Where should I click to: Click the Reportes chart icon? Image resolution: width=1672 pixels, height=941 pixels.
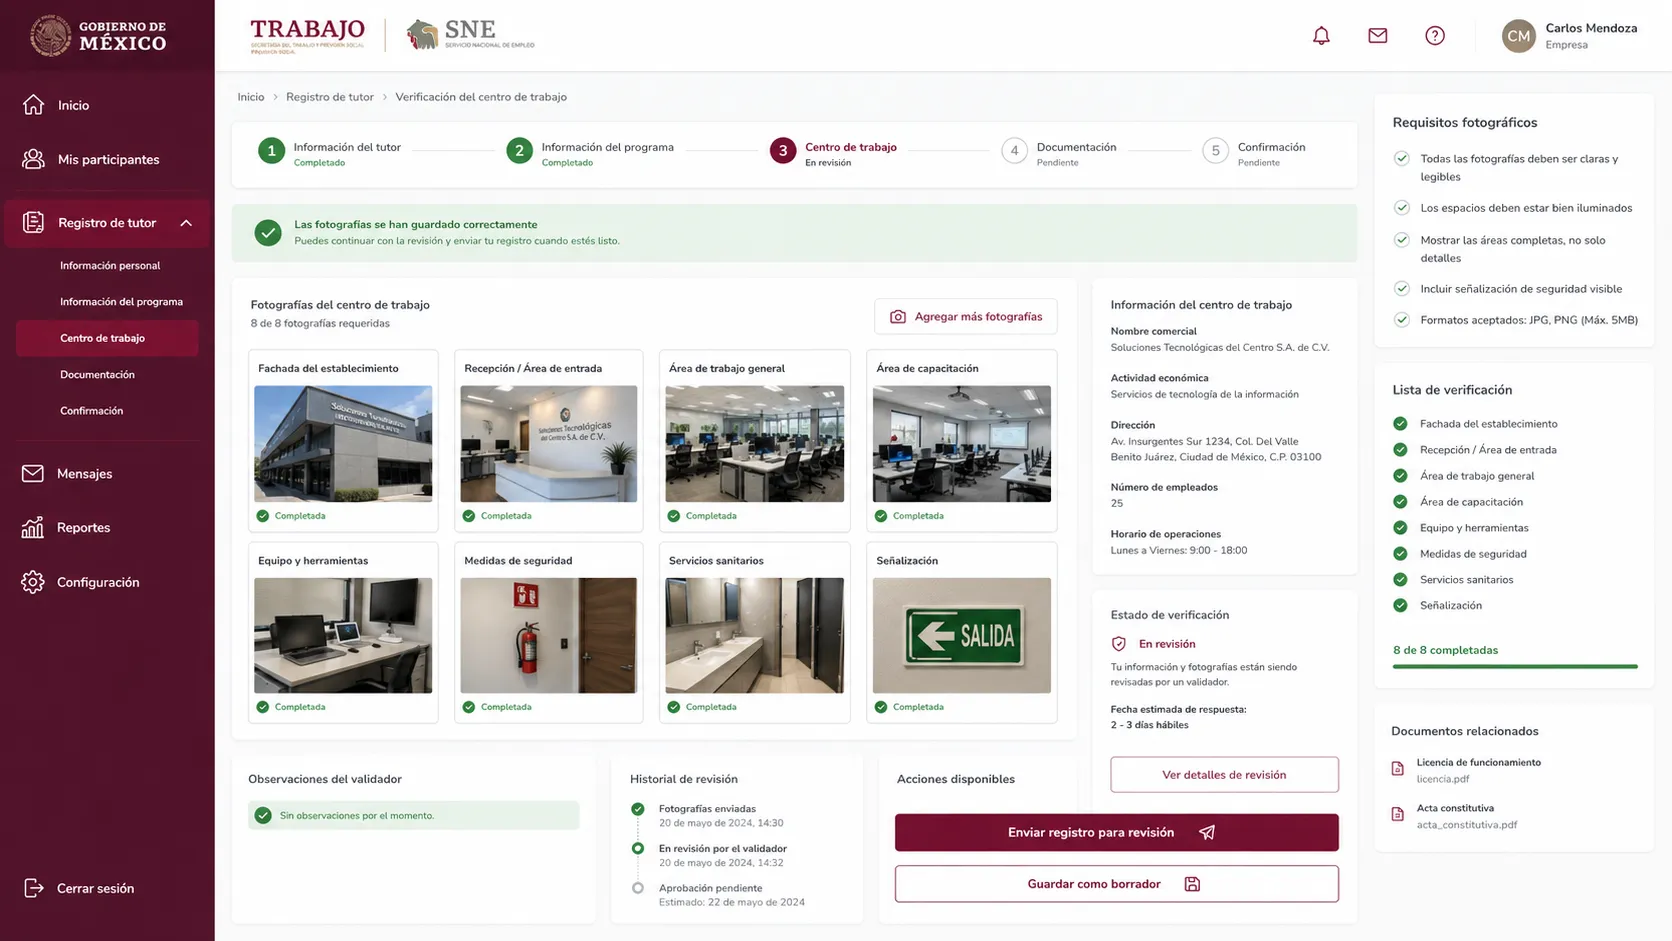[x=33, y=527]
